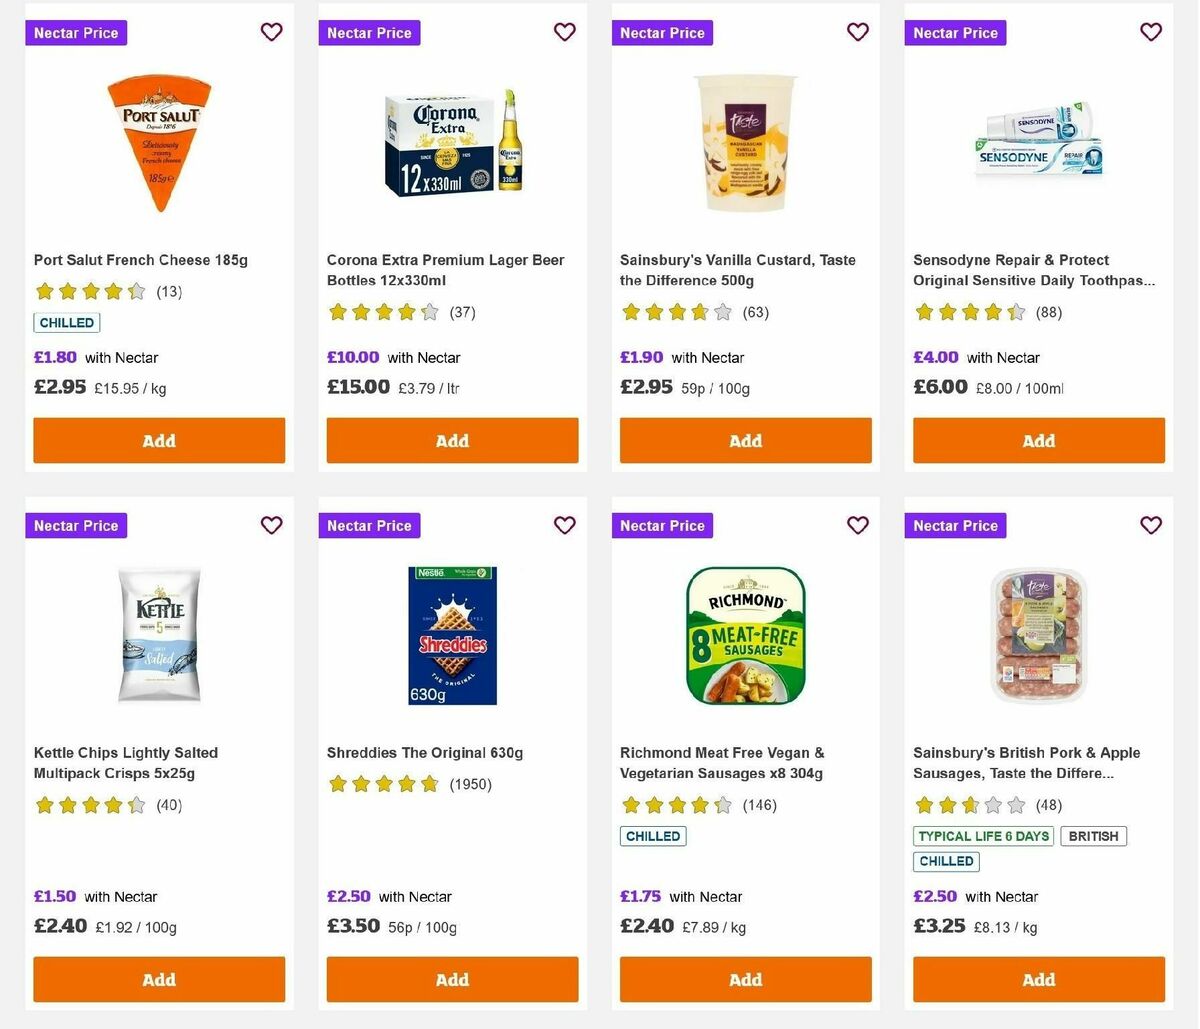Toggle the heart on the Corona product card
Image resolution: width=1200 pixels, height=1029 pixels.
[564, 32]
